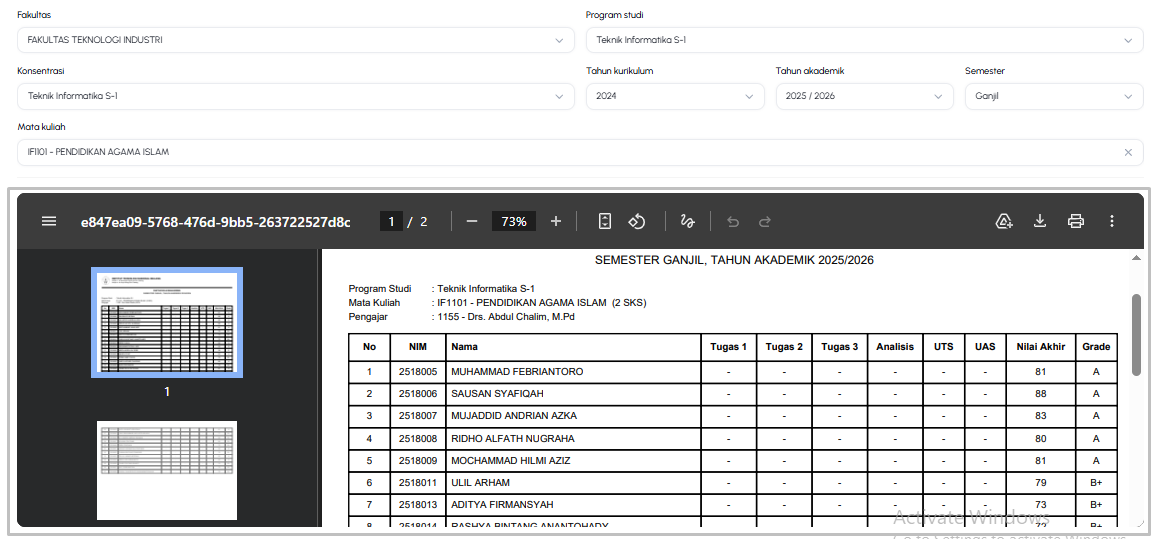1169x539 pixels.
Task: Click the fit to page icon
Action: (605, 221)
